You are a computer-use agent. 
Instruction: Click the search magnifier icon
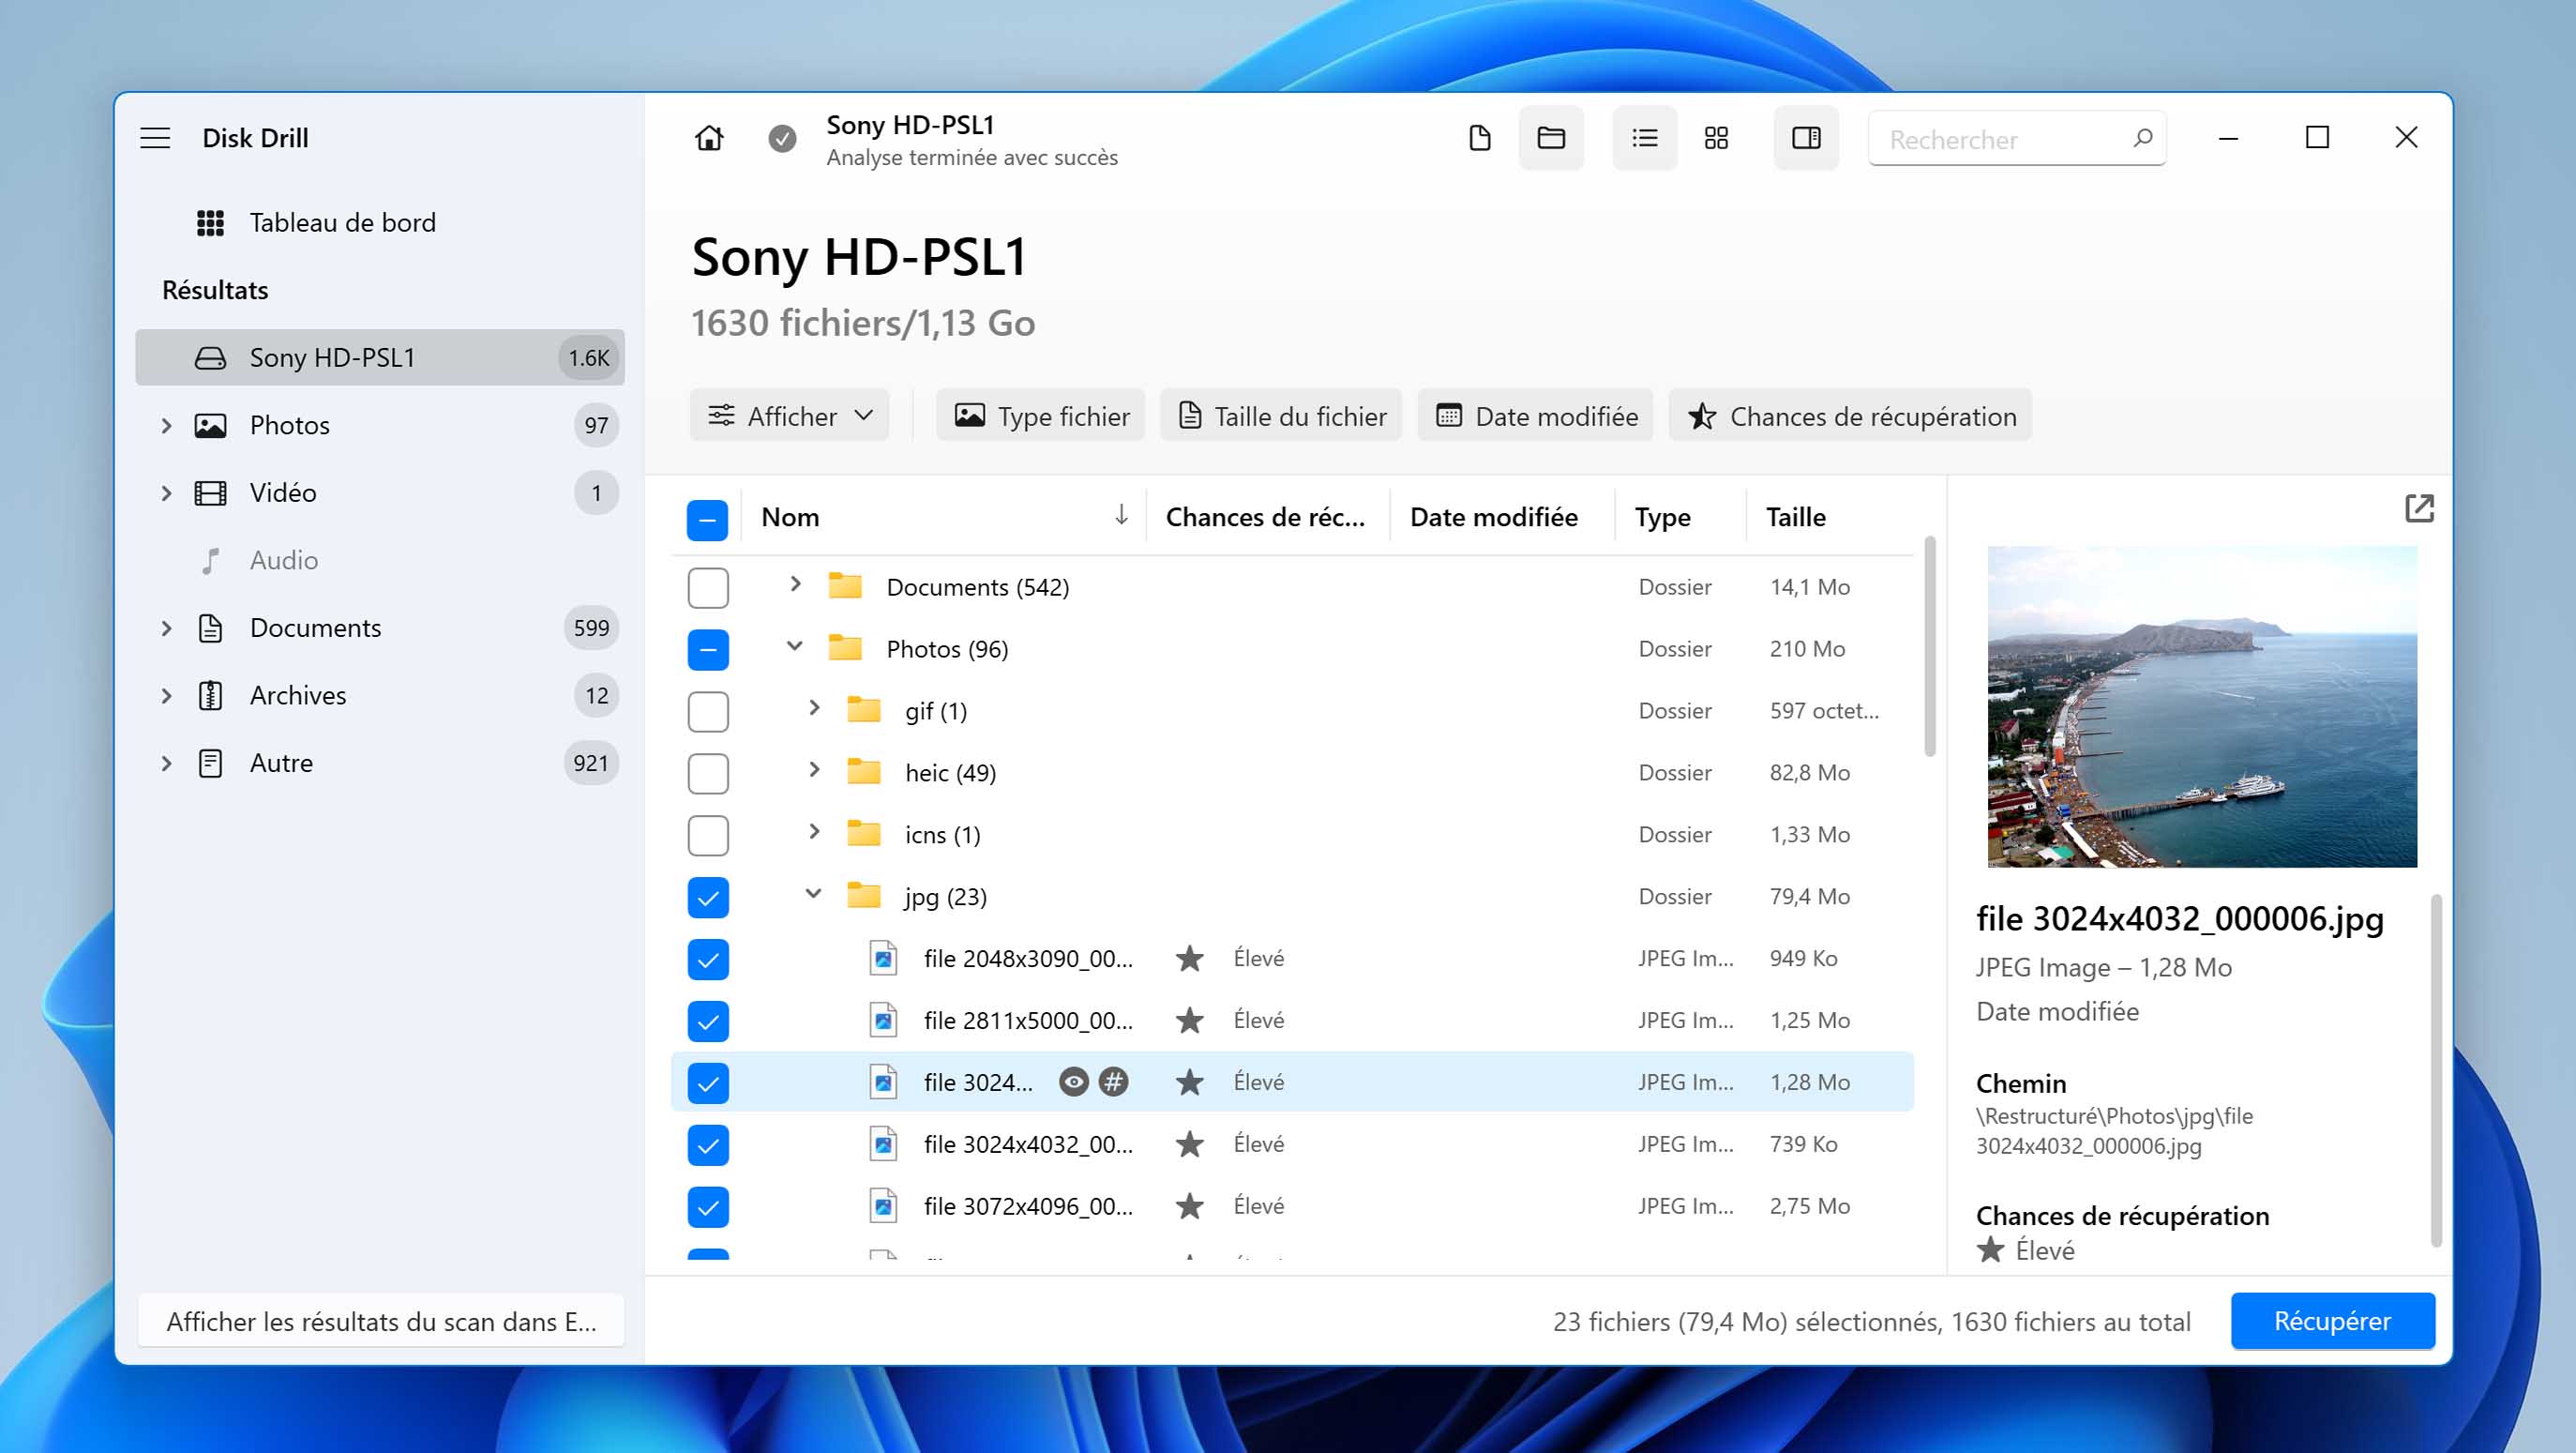(2142, 138)
